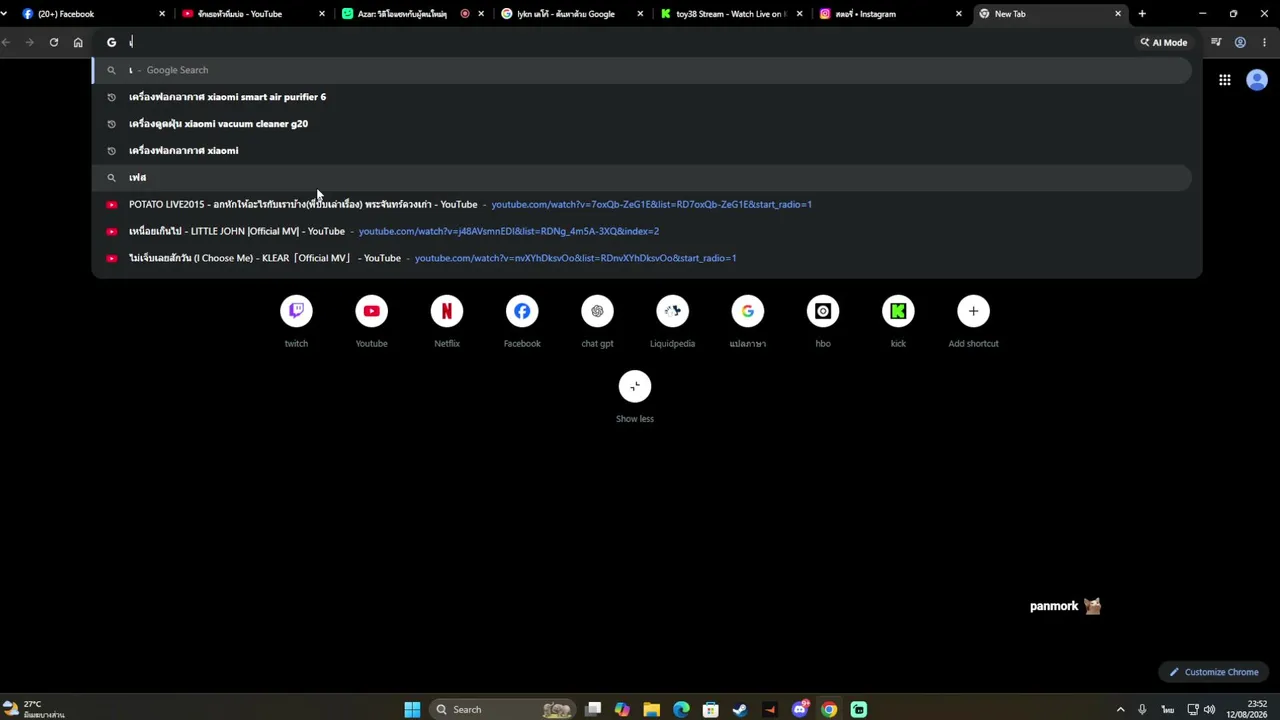Go to the home page icon
1280x720 pixels.
click(x=78, y=42)
